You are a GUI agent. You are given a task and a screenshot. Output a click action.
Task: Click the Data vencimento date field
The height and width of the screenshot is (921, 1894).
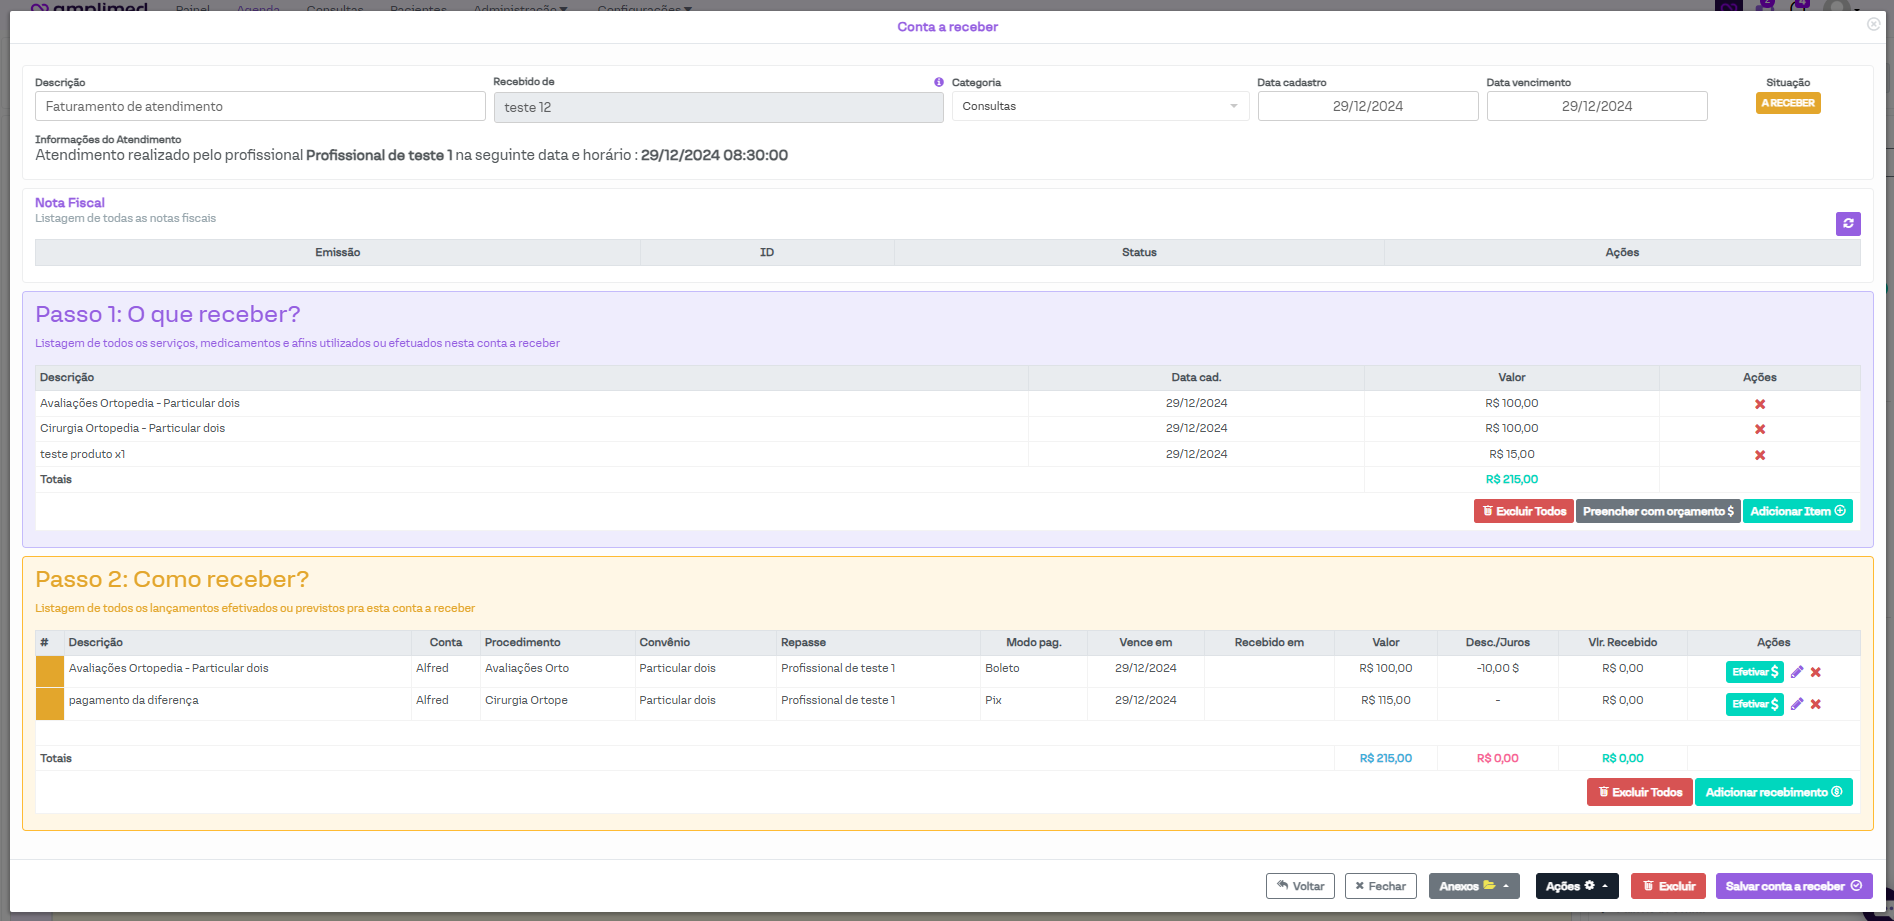1596,106
